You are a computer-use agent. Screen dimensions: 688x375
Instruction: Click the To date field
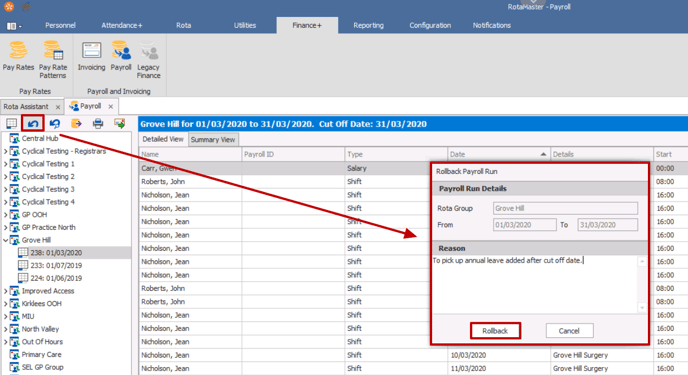pos(607,225)
